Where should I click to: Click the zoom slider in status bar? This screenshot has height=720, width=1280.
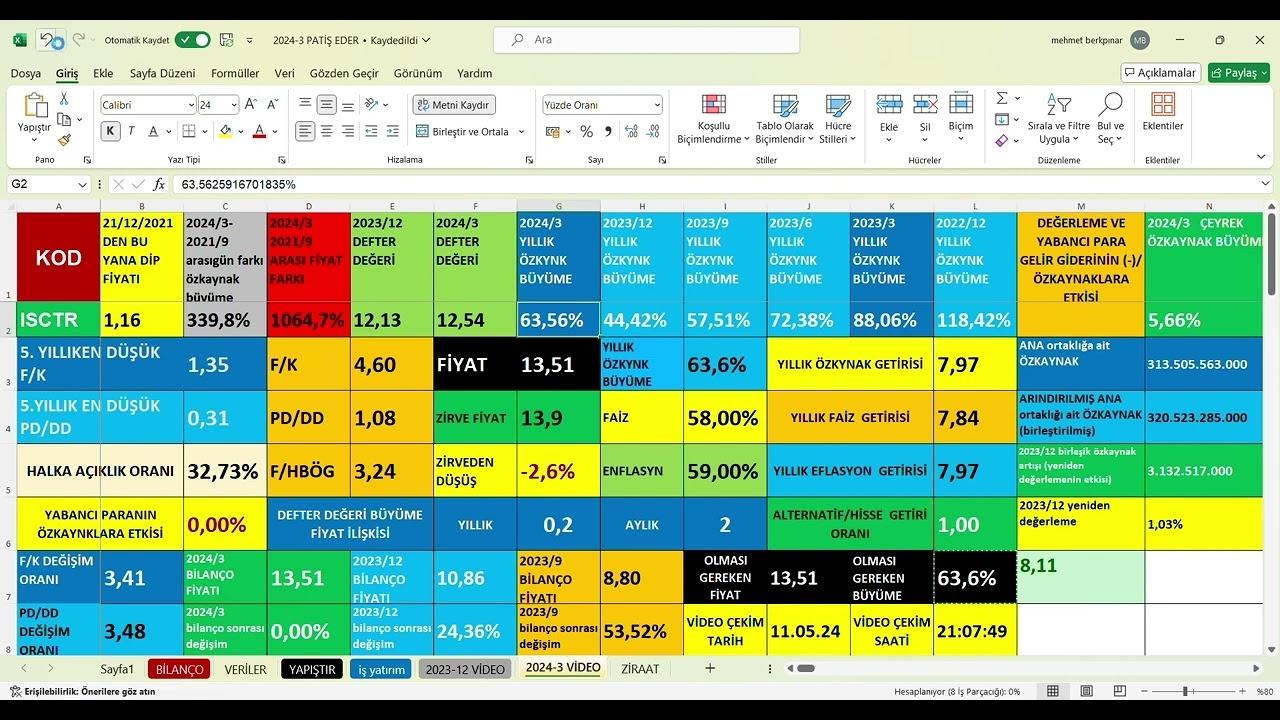point(1186,691)
